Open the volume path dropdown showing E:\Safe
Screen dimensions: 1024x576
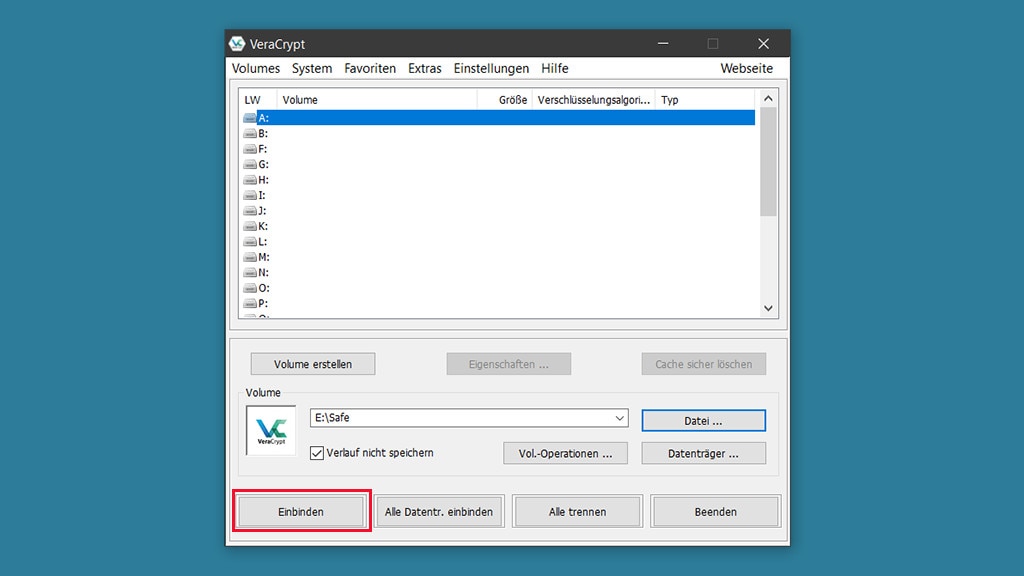tap(619, 417)
